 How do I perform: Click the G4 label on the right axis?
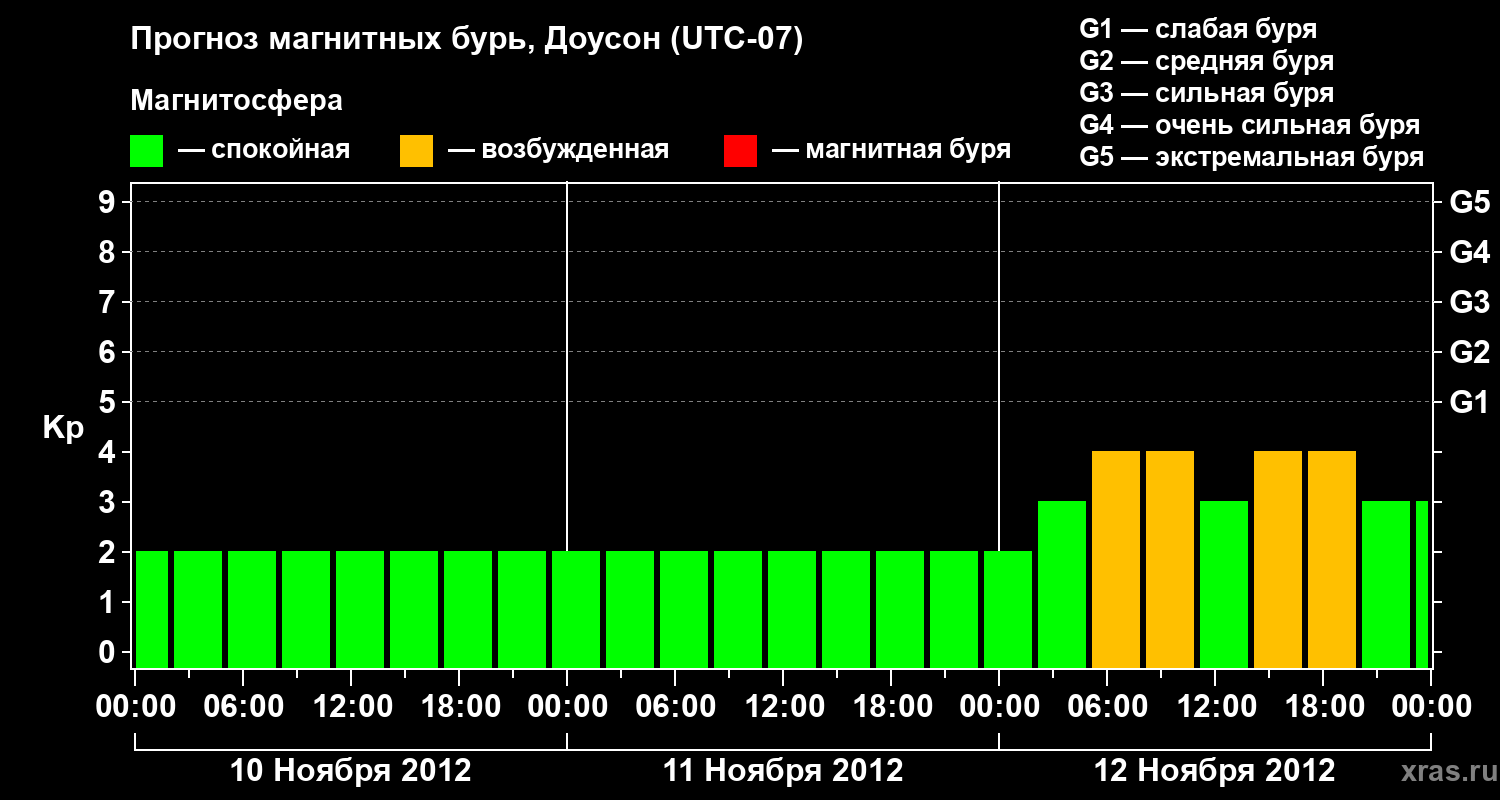[x=1470, y=253]
